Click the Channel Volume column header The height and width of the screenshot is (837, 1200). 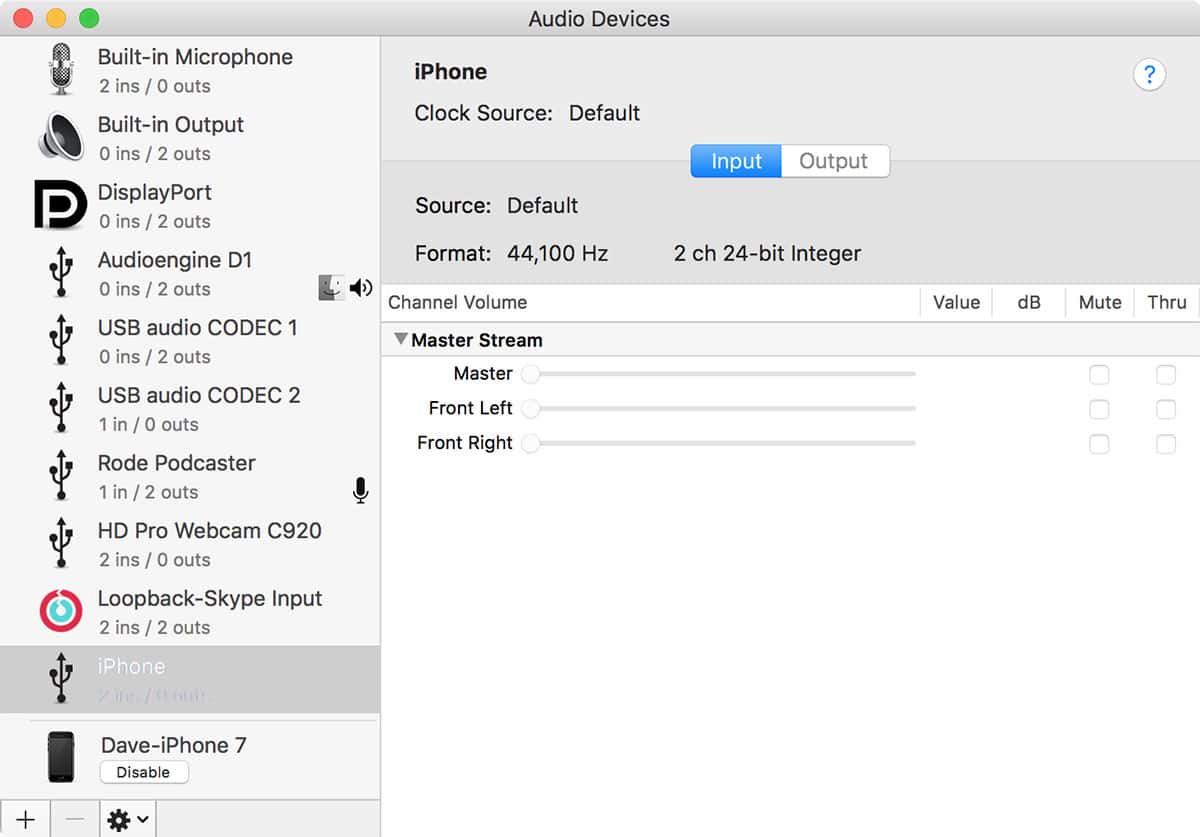(458, 302)
